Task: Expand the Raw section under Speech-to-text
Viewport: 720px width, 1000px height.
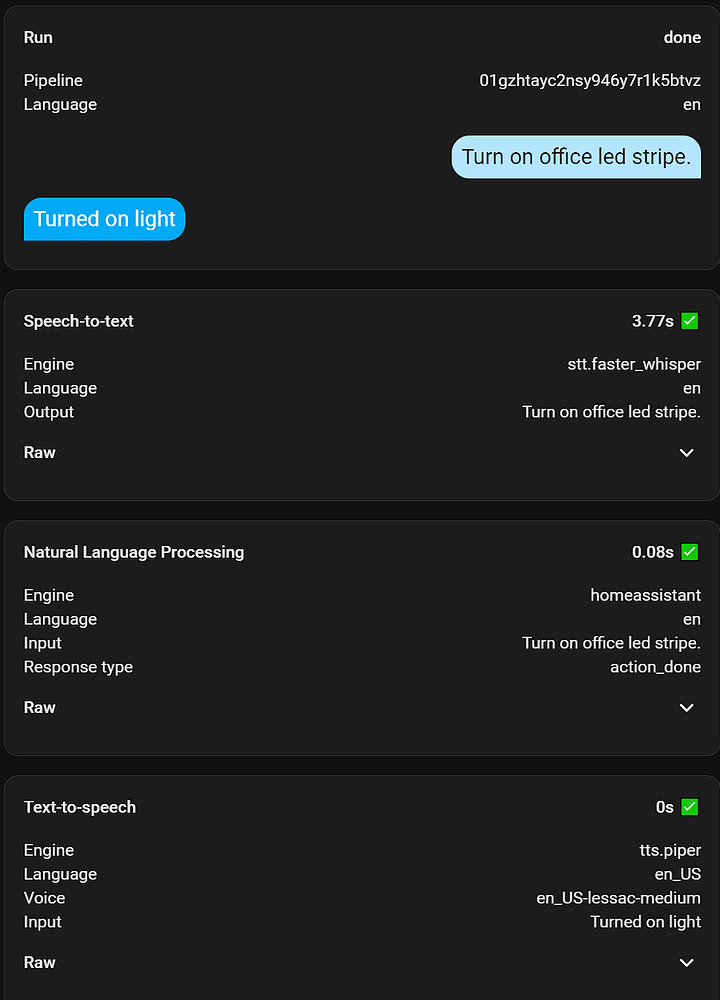Action: click(x=686, y=452)
